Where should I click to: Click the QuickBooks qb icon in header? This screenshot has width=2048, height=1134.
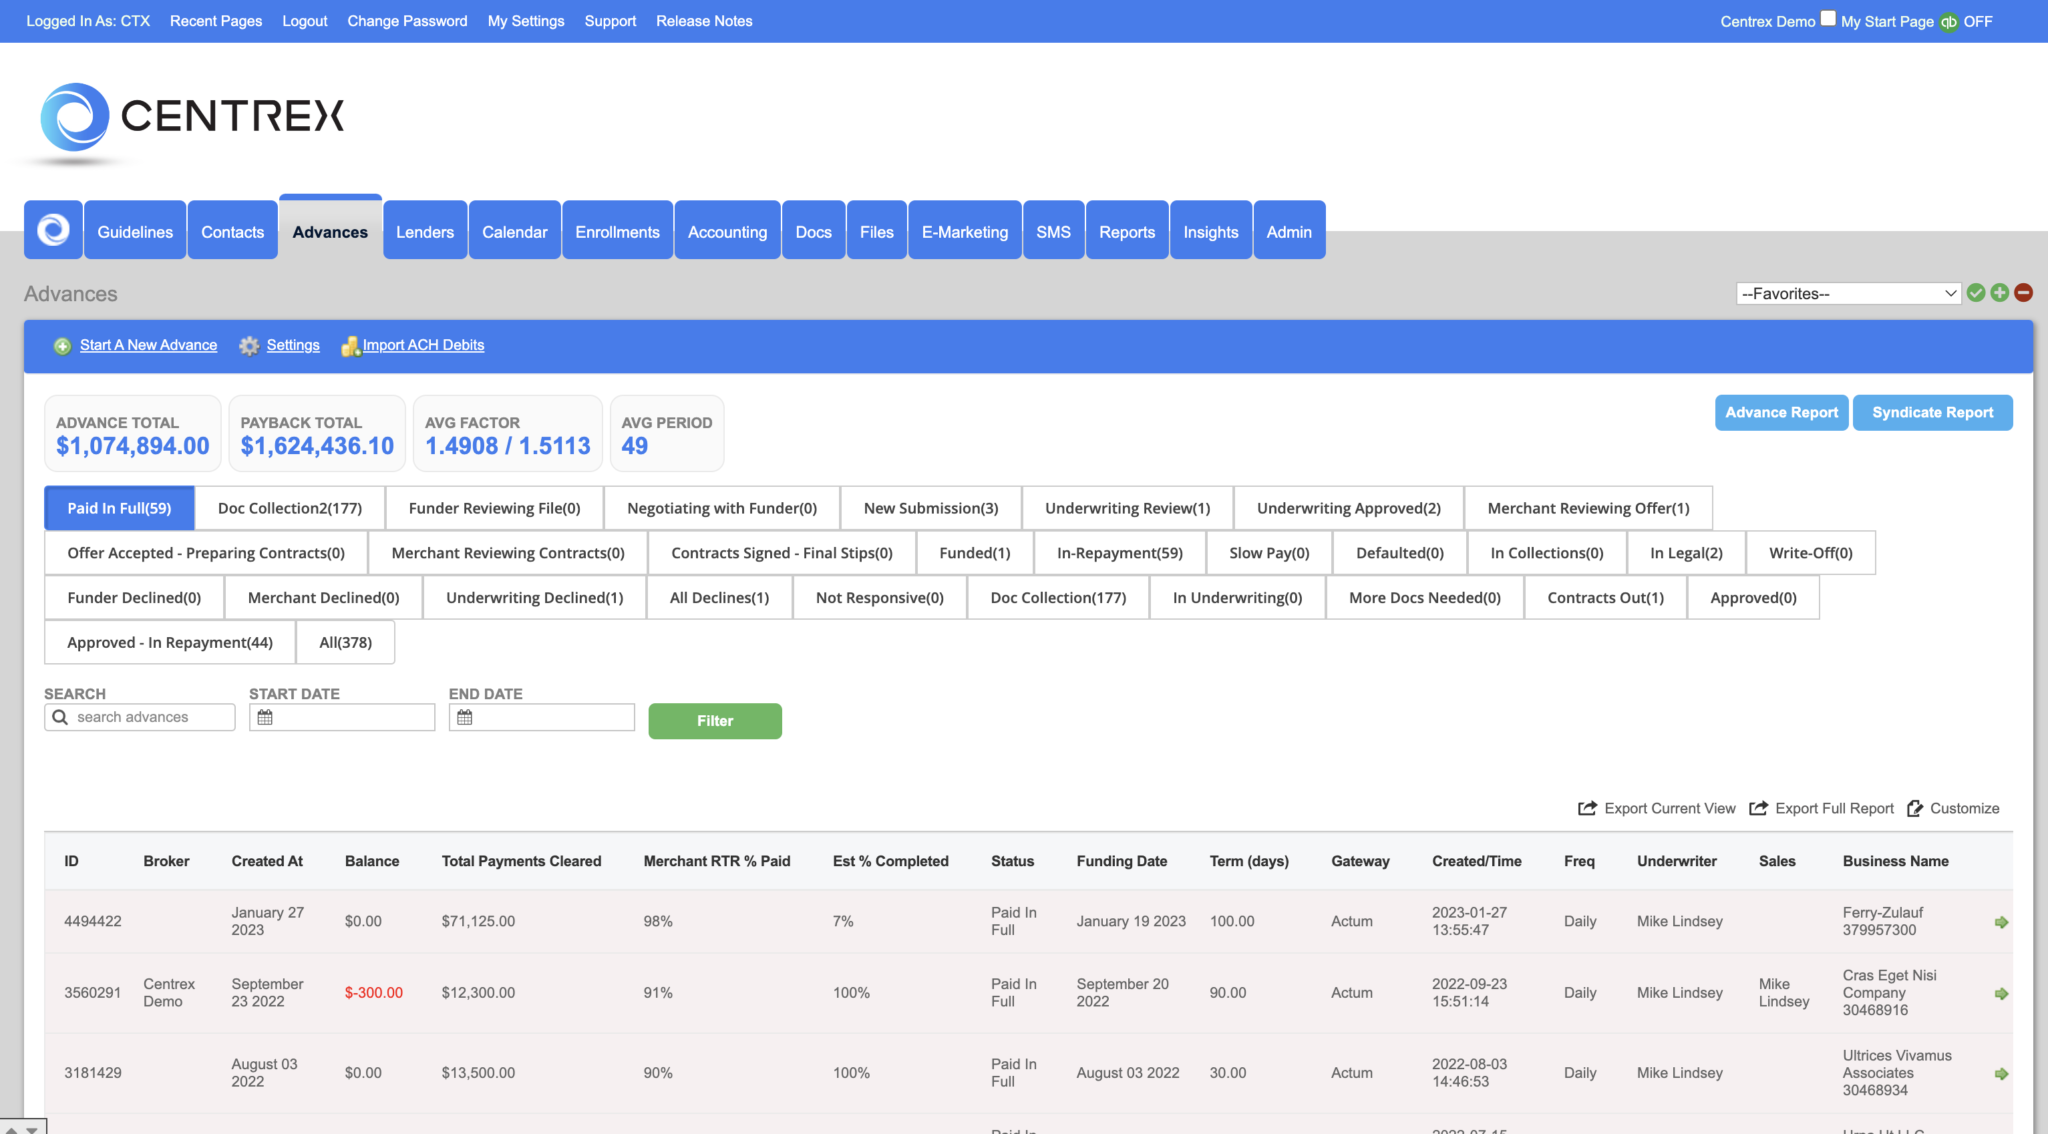click(1949, 22)
